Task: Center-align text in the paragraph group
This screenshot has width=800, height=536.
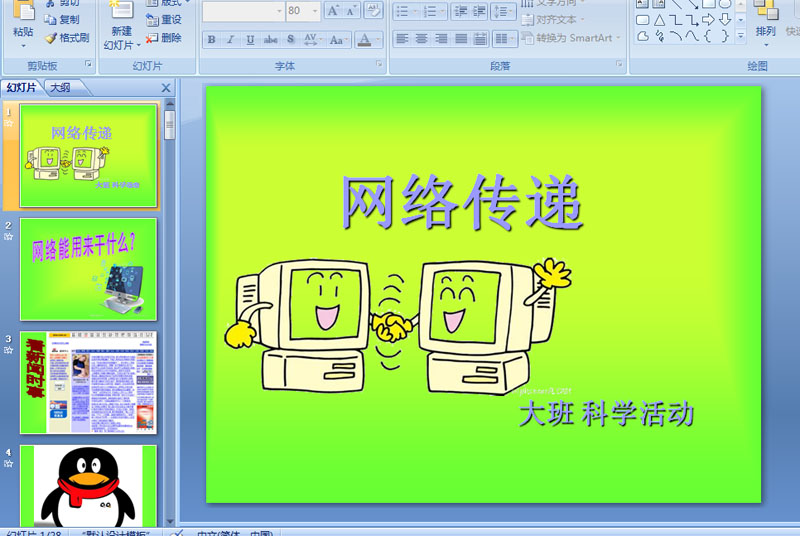Action: pos(422,40)
